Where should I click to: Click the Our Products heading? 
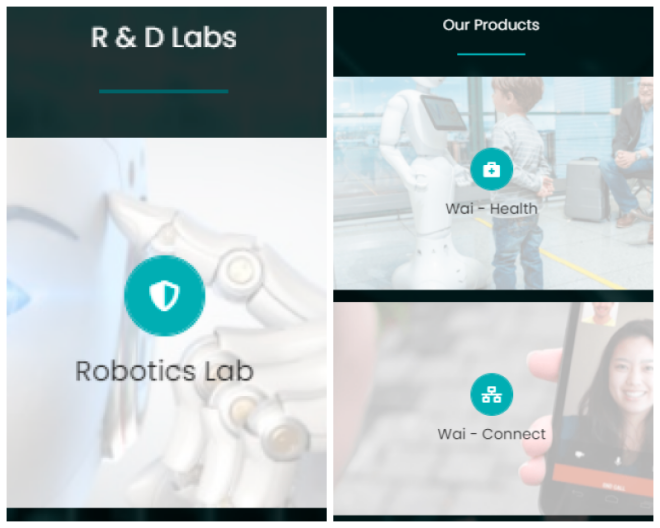[x=491, y=25]
